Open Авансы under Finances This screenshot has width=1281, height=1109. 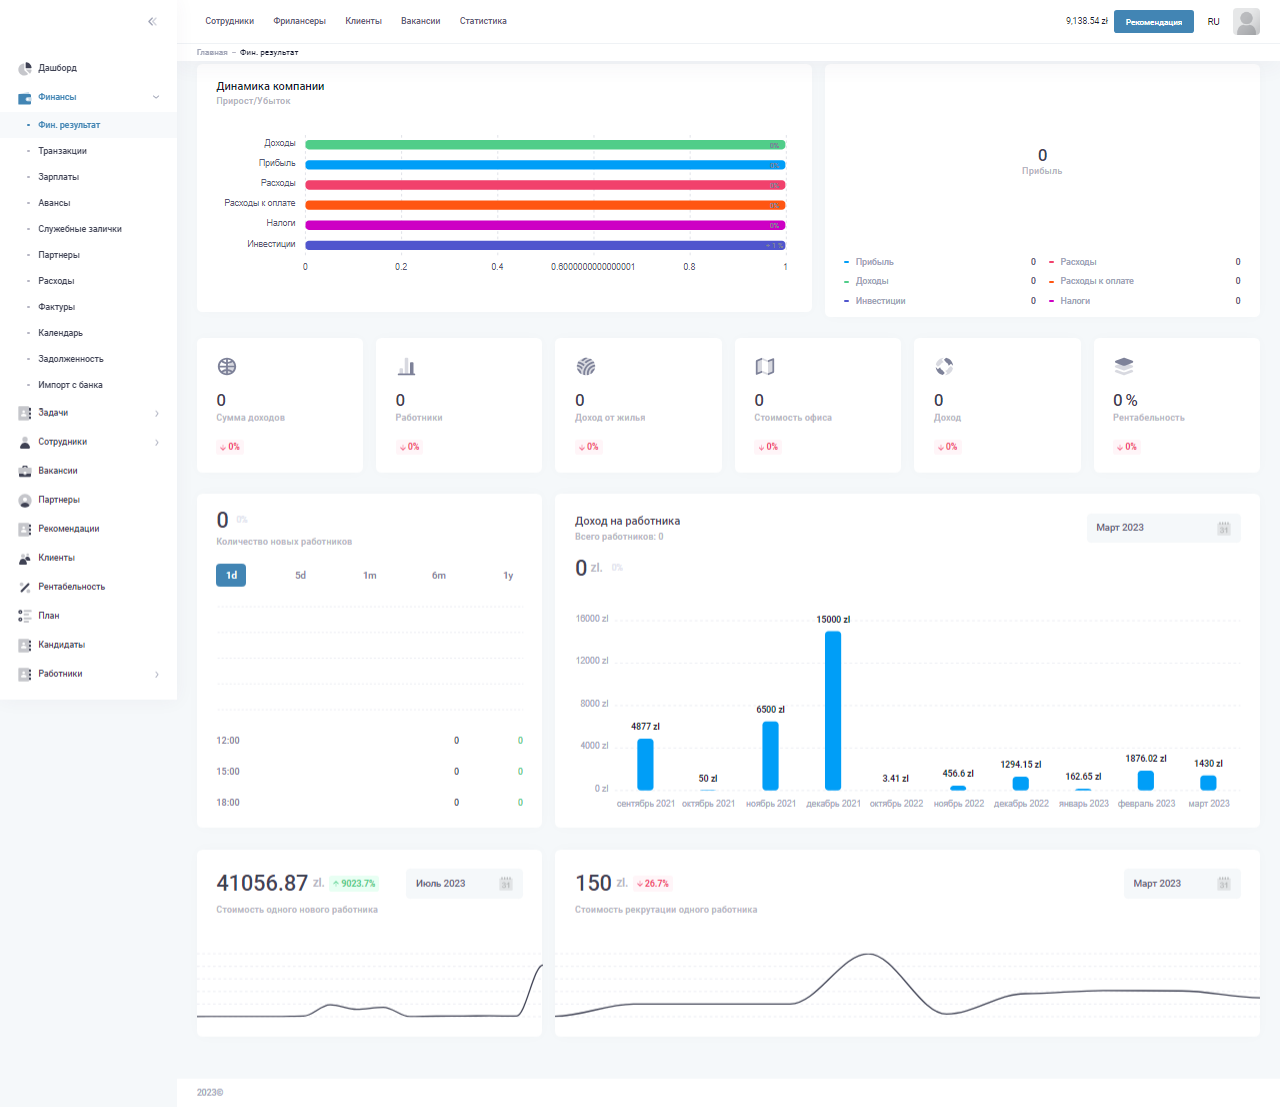point(54,203)
